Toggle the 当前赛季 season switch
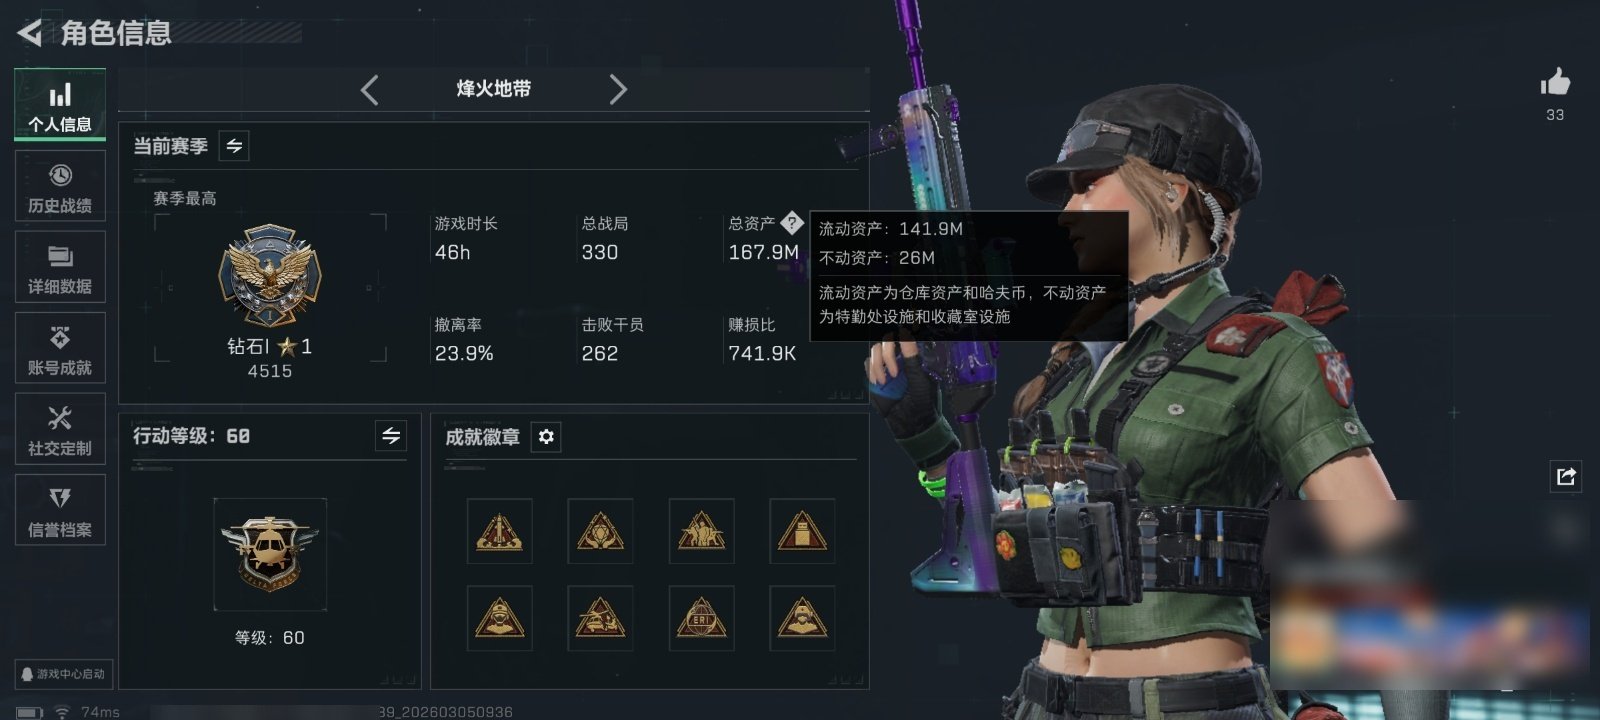 (234, 146)
